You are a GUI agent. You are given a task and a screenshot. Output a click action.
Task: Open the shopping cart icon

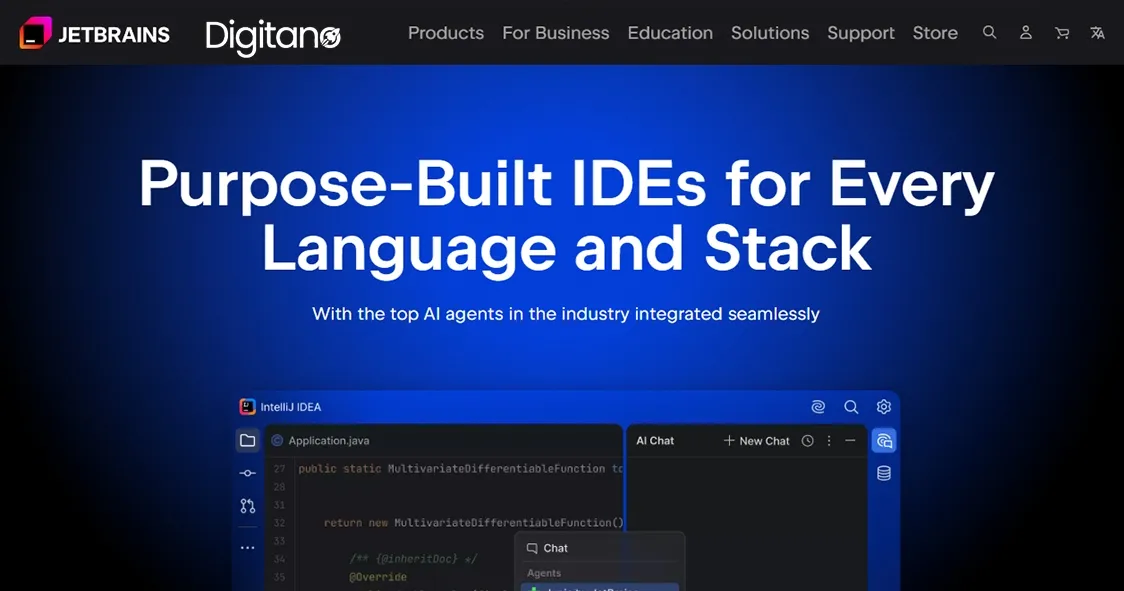(x=1062, y=33)
